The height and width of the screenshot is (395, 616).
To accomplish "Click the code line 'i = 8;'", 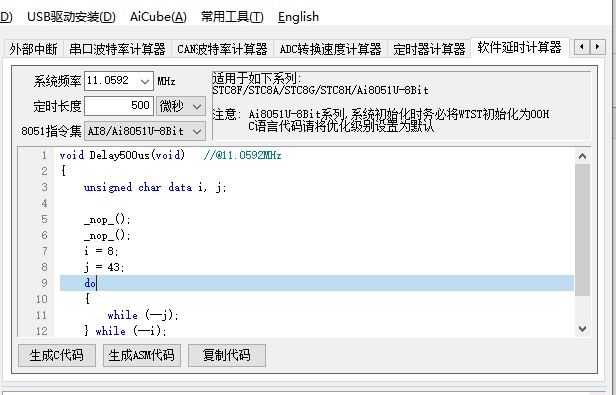I will tap(101, 251).
